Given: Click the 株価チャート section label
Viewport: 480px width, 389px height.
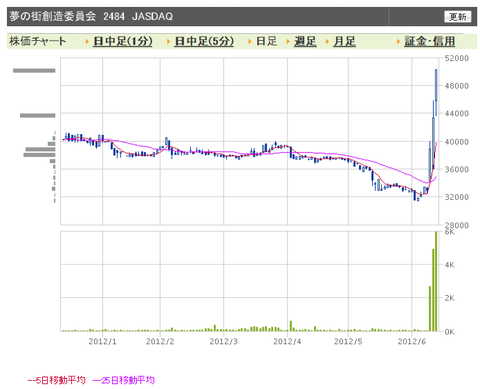Looking at the screenshot, I should [x=38, y=41].
